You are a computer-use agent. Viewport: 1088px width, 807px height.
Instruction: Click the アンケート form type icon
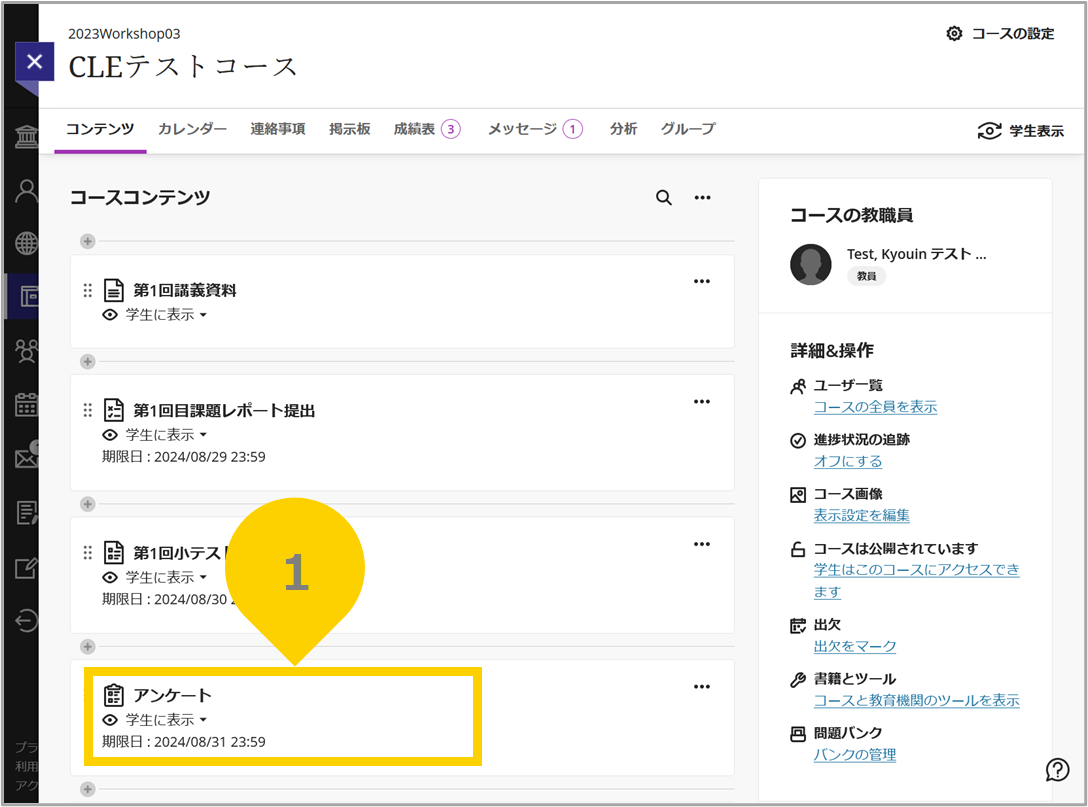pos(114,695)
